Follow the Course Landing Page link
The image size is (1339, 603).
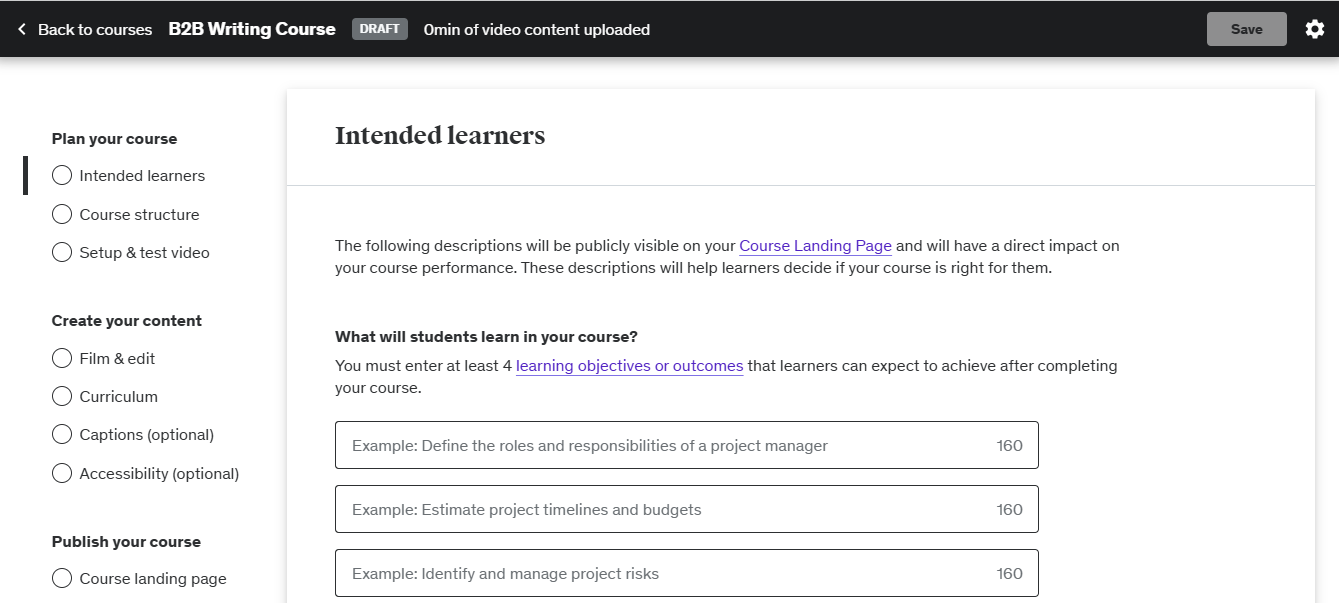pyautogui.click(x=815, y=246)
